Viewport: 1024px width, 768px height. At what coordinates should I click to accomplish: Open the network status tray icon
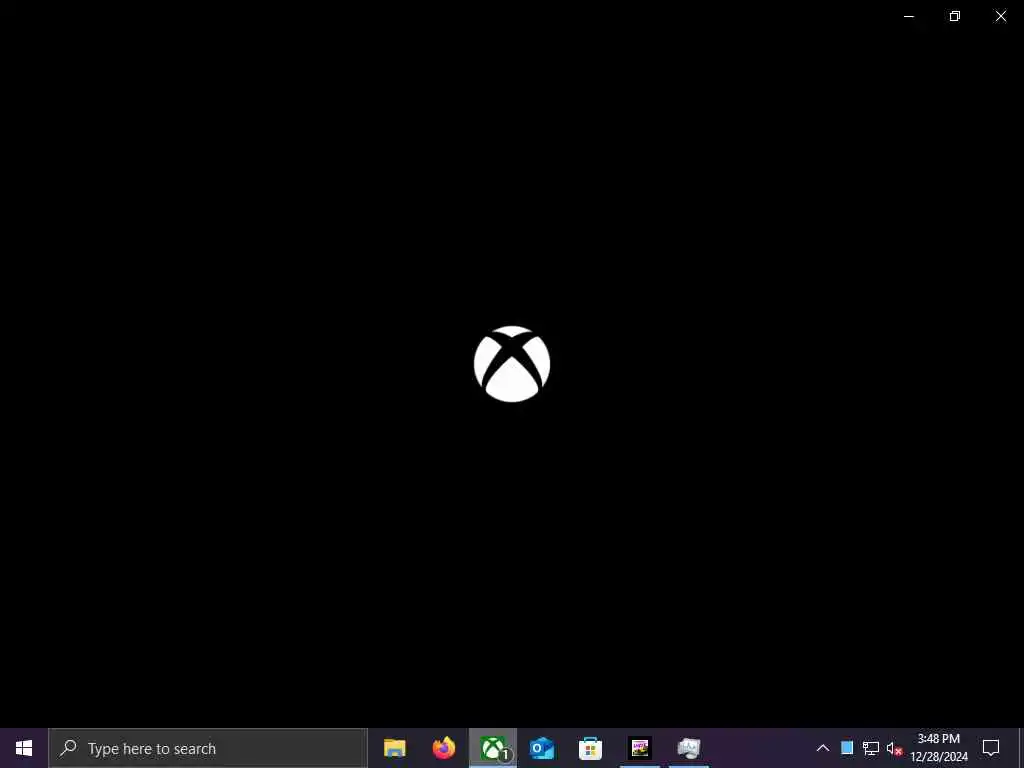[871, 748]
